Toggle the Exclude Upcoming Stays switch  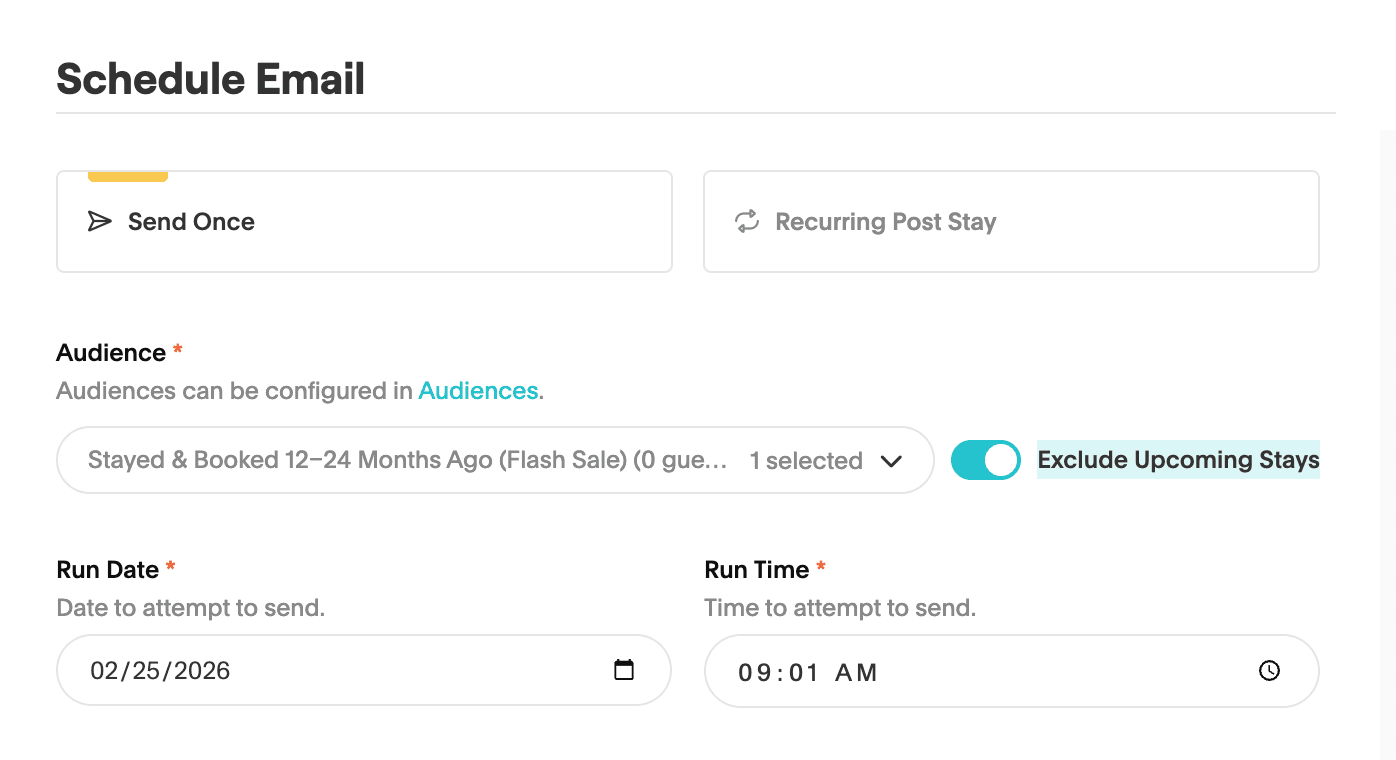[985, 460]
